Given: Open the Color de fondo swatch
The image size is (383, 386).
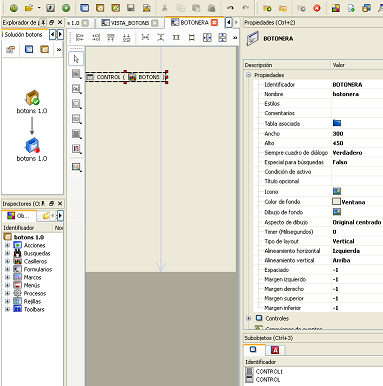Looking at the screenshot, I should (336, 201).
